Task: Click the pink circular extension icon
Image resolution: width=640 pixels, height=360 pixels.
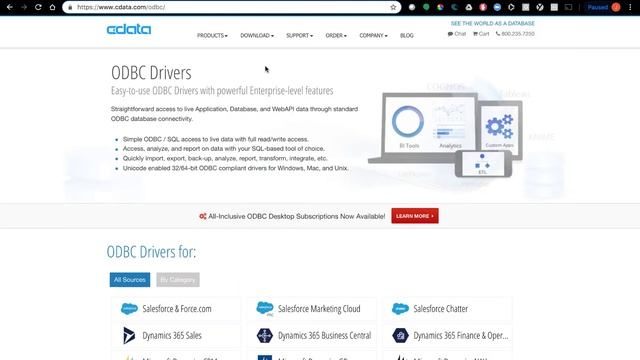Action: click(483, 7)
